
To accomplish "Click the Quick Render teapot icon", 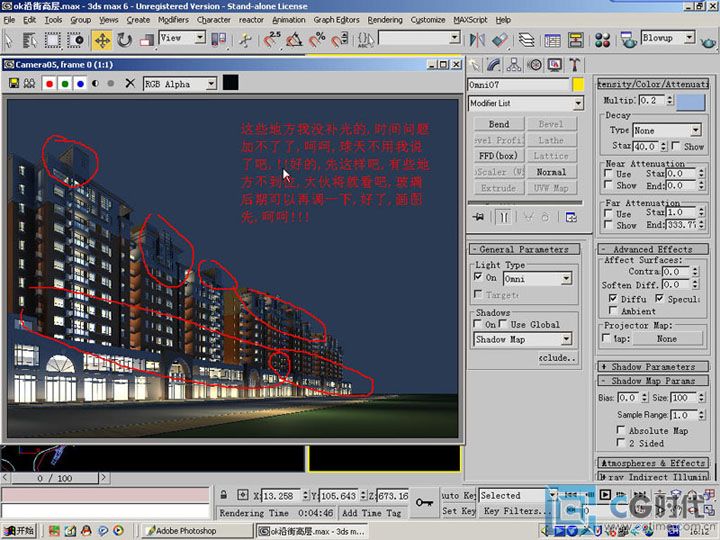I will point(709,42).
